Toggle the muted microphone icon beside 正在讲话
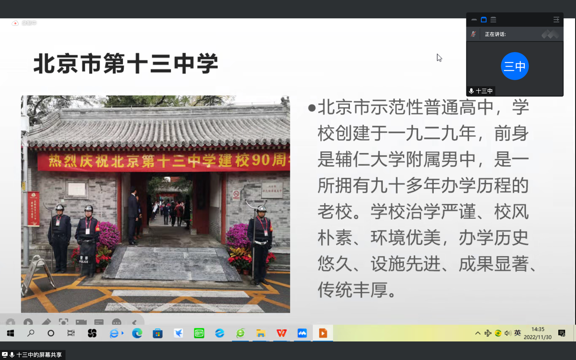The image size is (576, 360). (474, 34)
